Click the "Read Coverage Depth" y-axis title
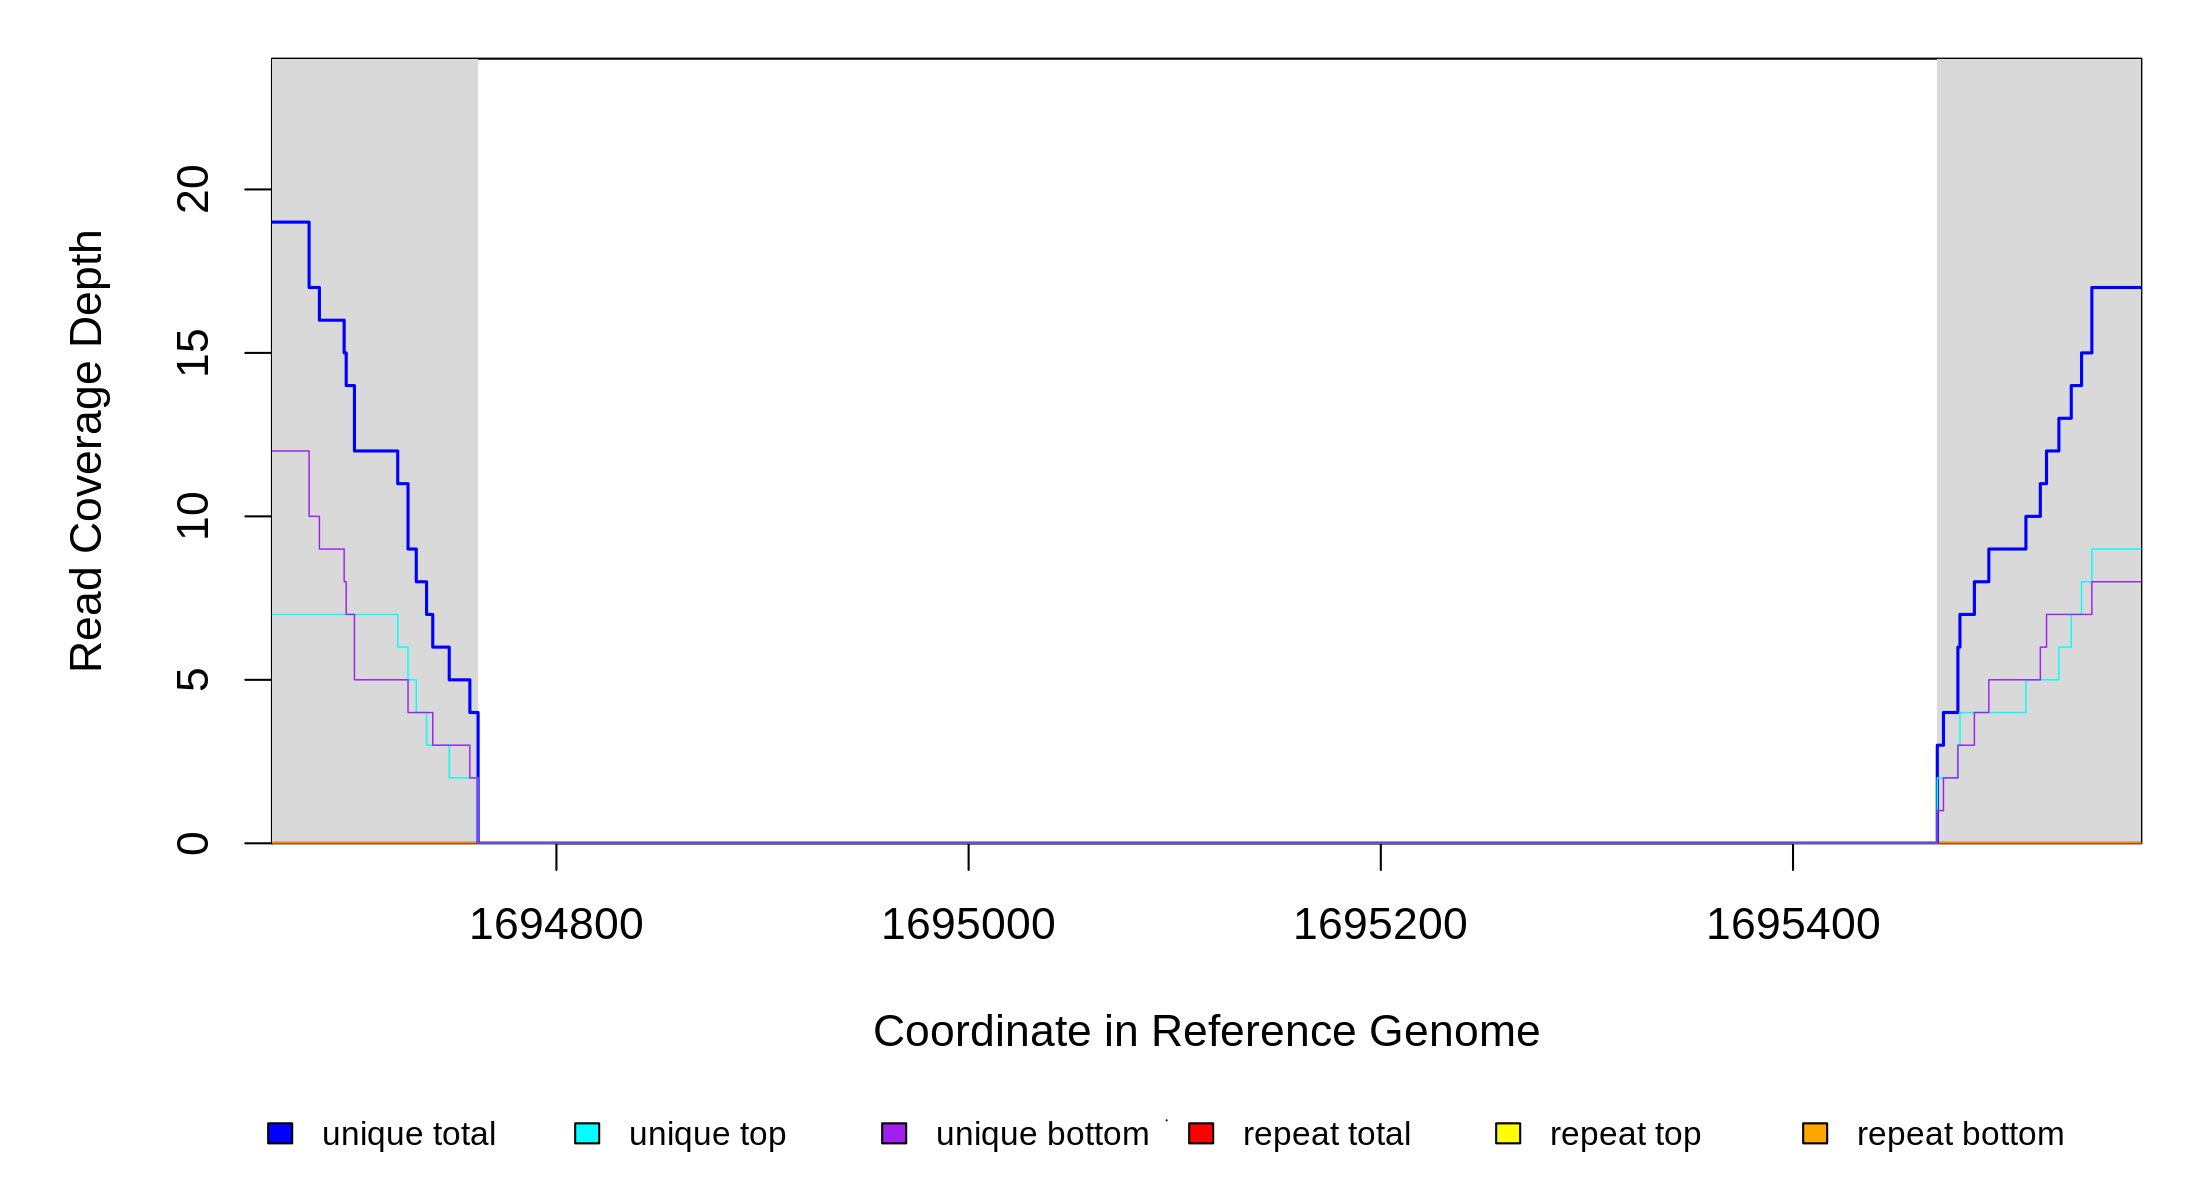 (x=87, y=450)
